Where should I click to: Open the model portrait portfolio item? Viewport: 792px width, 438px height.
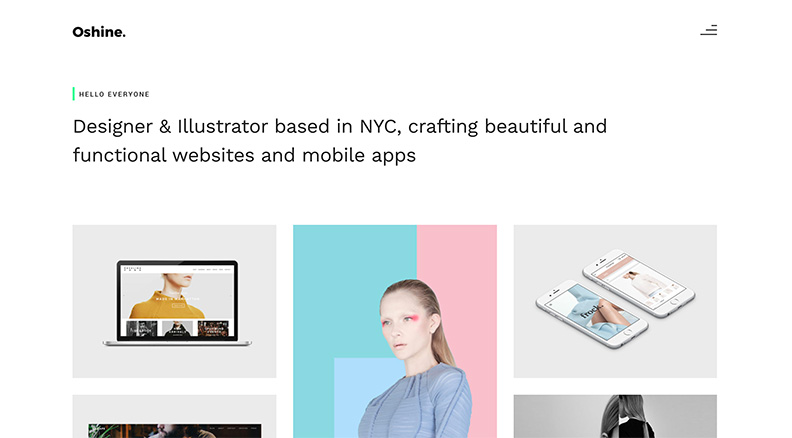pos(395,331)
